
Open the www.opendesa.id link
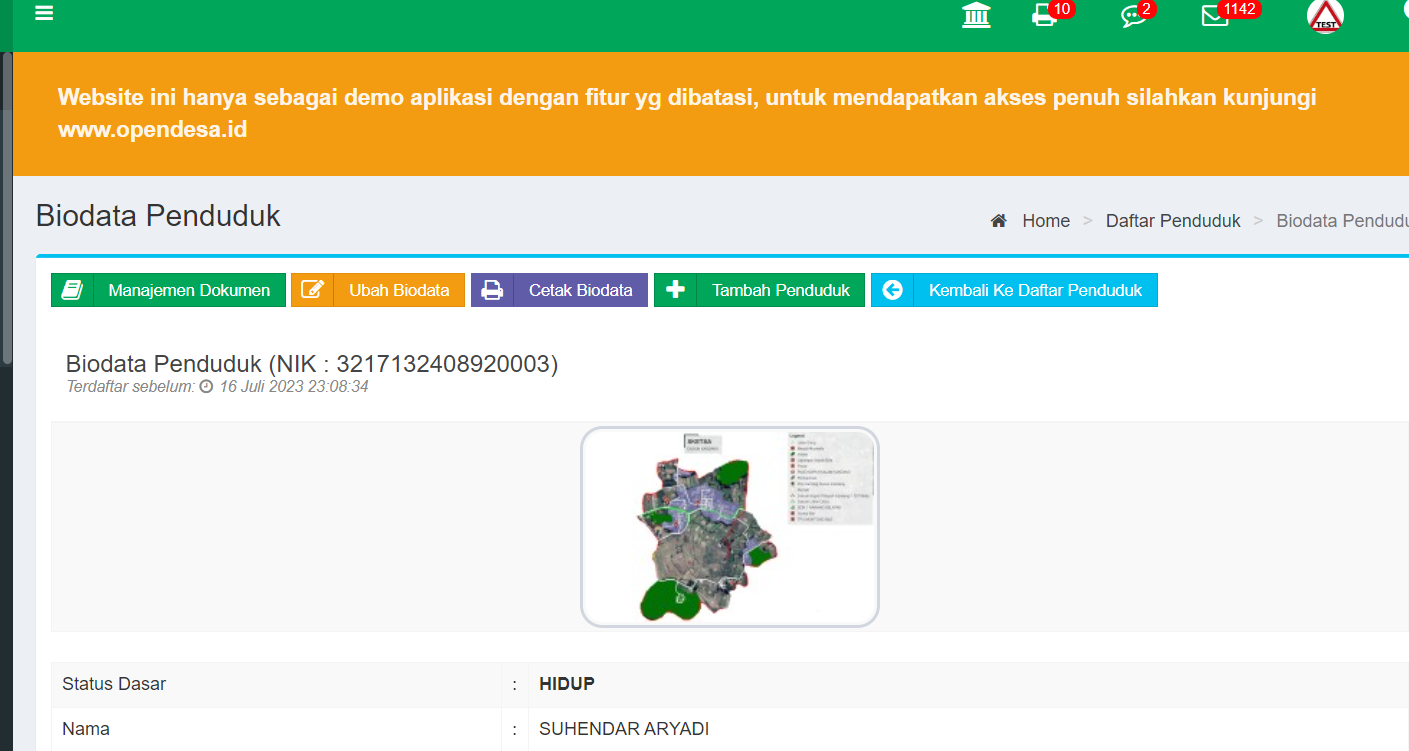pos(152,129)
